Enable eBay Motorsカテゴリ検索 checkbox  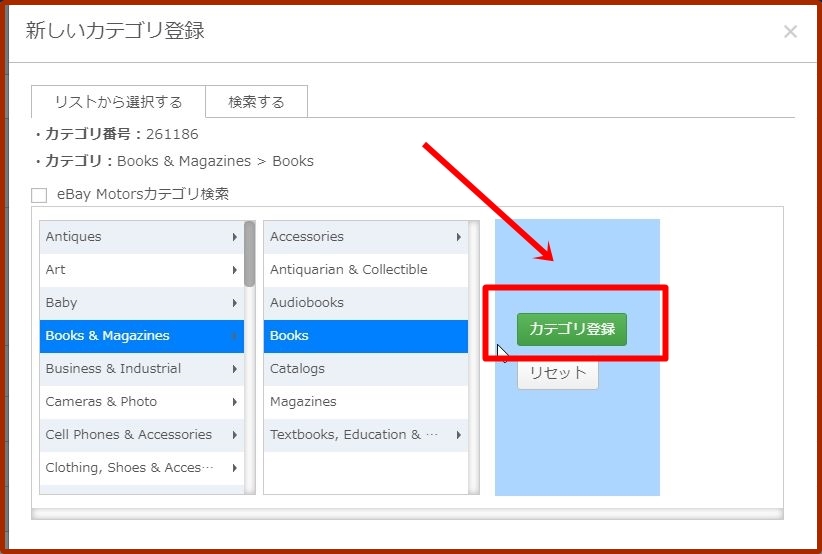[39, 195]
